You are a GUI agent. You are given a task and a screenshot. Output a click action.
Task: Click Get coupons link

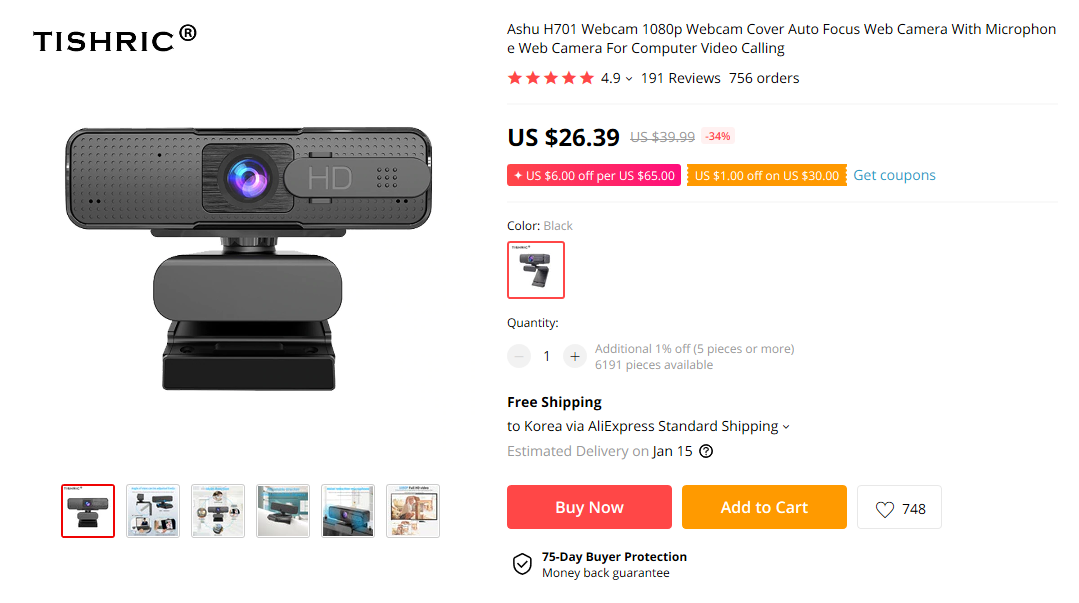click(x=894, y=175)
